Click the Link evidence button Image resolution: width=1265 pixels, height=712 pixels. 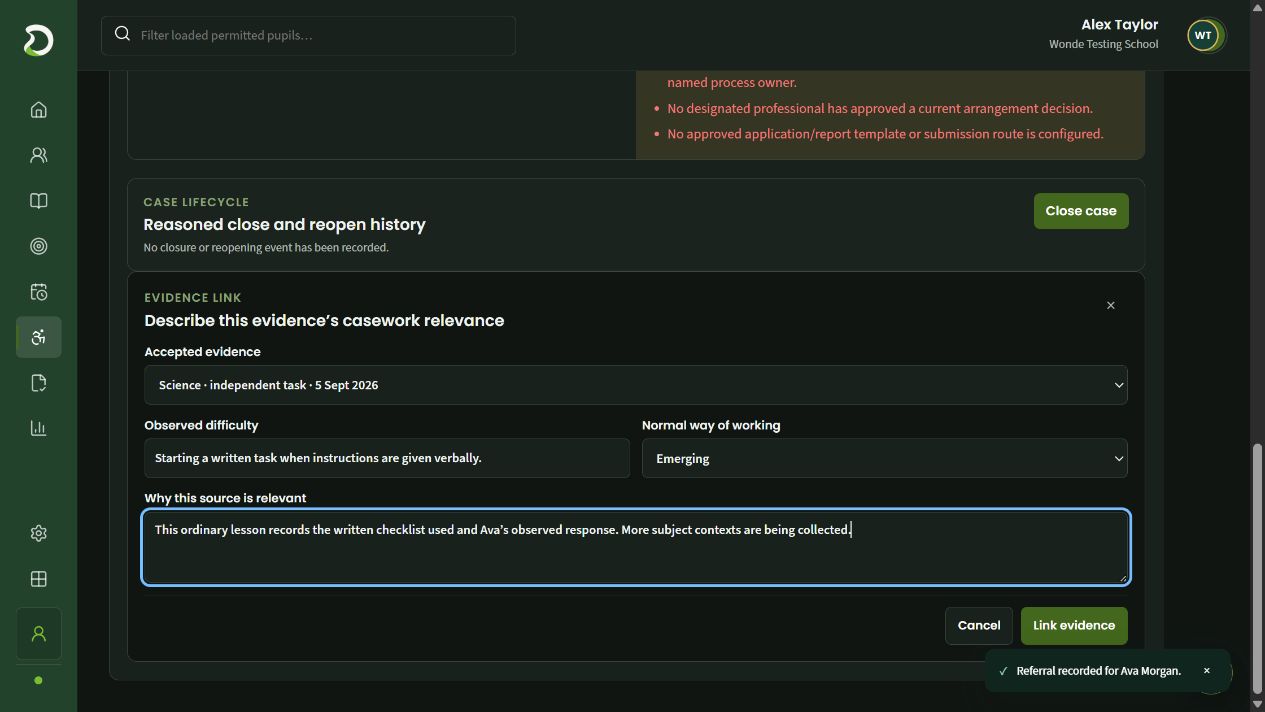click(1074, 626)
